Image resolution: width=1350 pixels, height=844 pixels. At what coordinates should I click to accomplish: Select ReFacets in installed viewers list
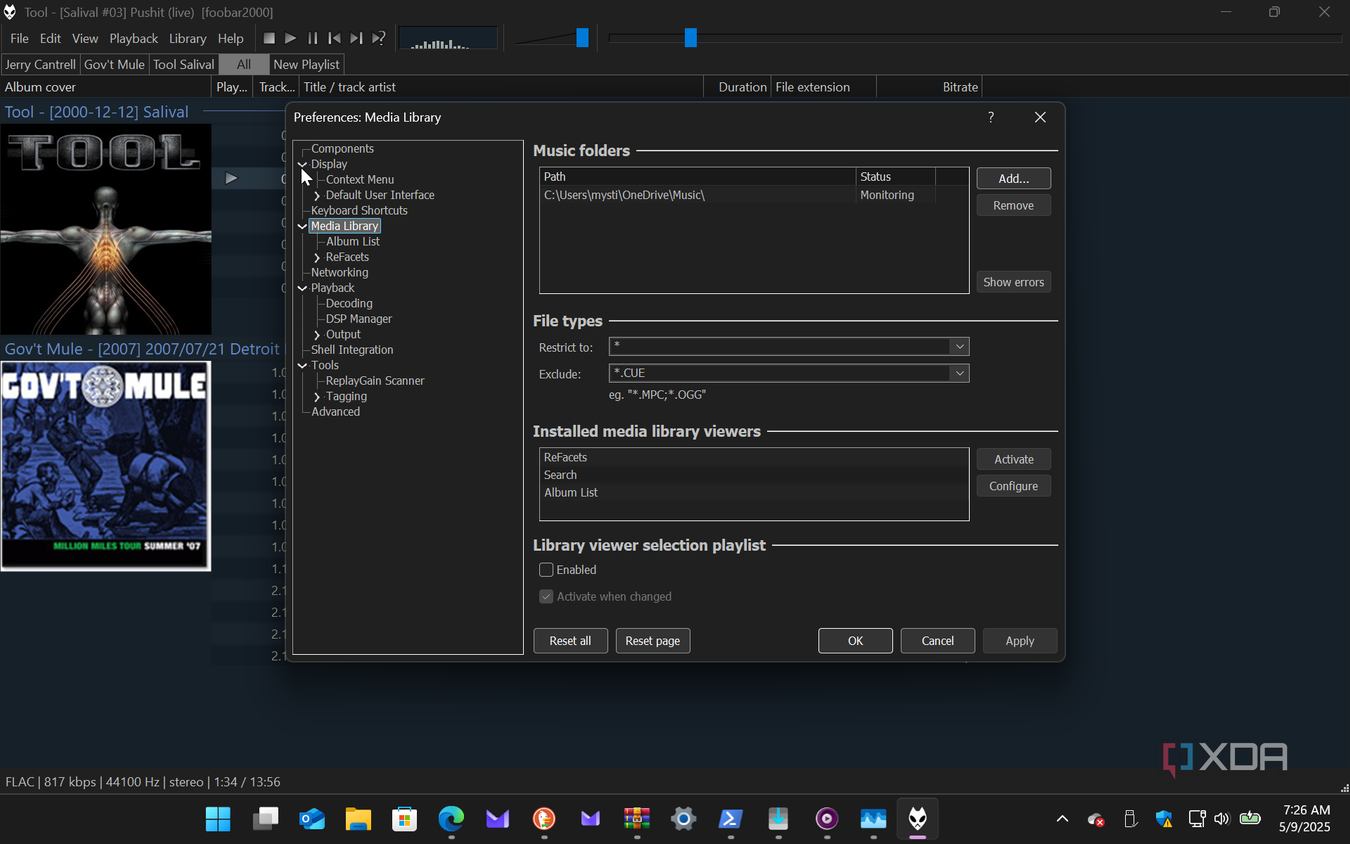tap(754, 457)
